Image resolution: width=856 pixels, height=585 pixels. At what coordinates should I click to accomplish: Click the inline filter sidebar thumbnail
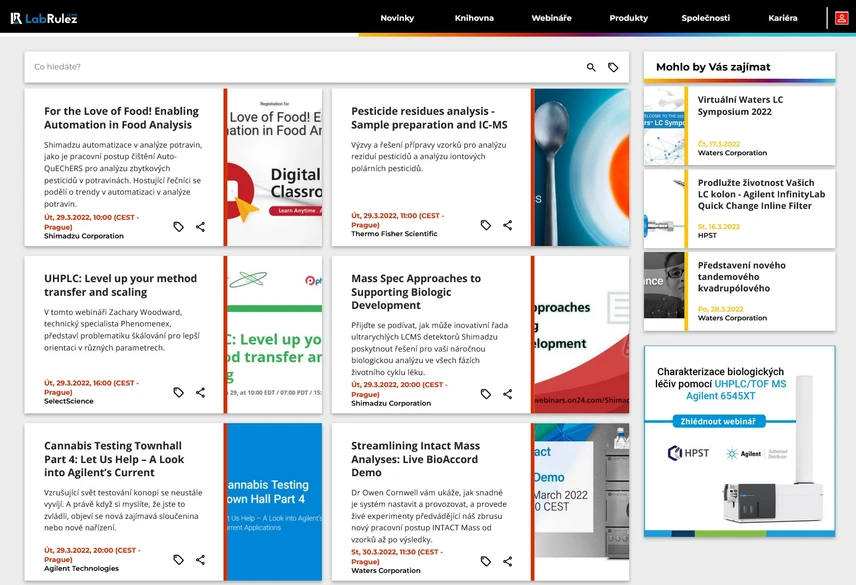coord(664,209)
